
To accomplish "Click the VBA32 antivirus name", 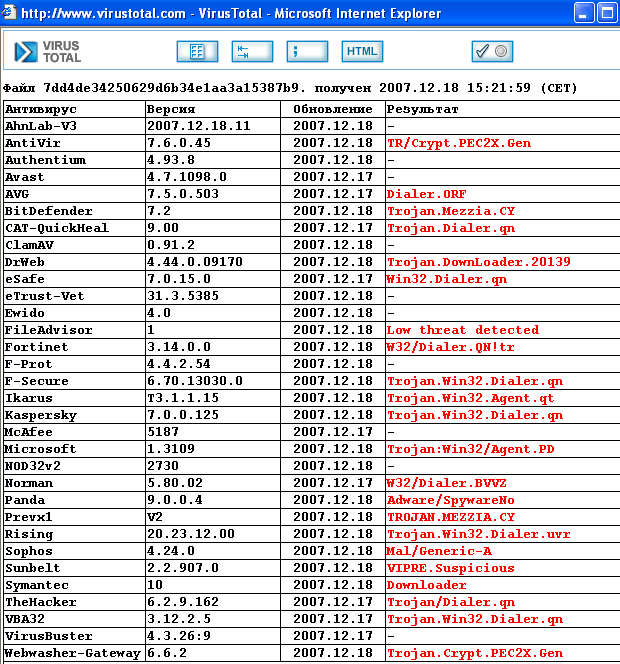I will point(25,619).
